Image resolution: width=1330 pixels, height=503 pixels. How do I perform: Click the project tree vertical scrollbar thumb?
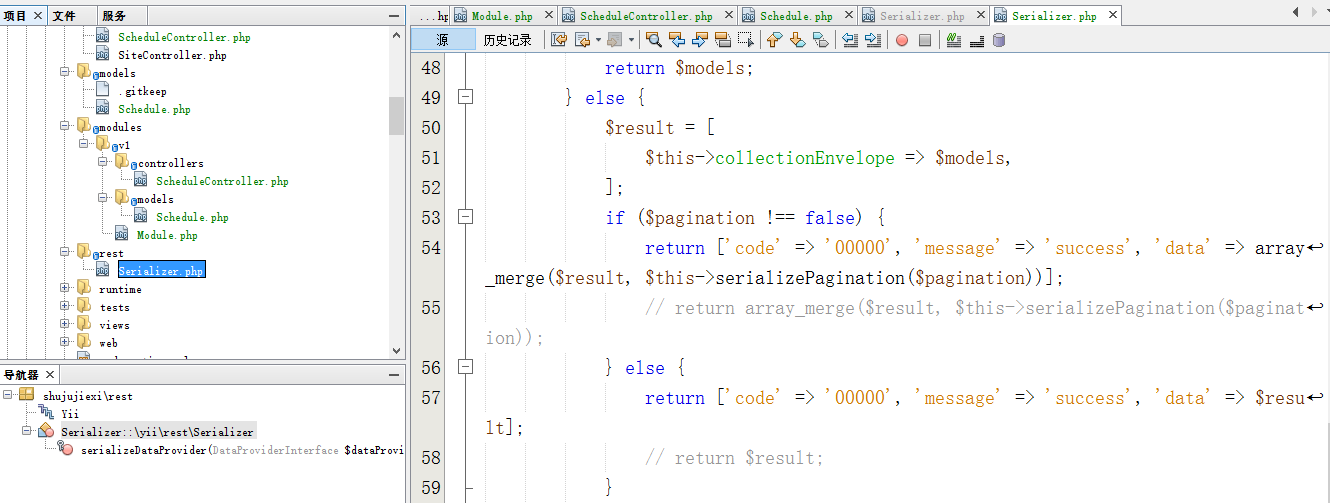396,115
